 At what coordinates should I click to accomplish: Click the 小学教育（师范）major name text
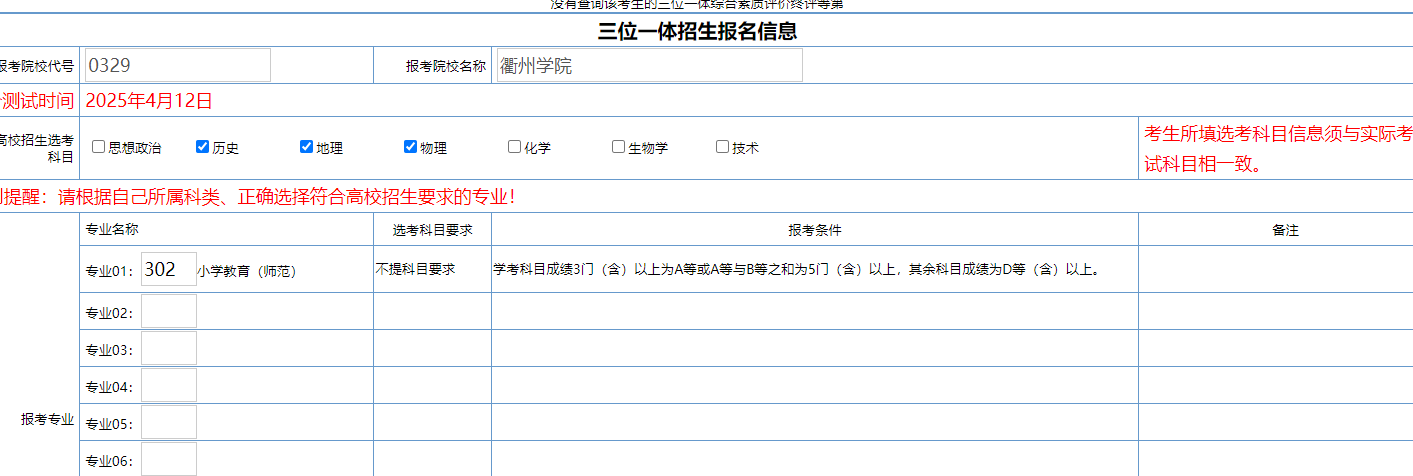click(x=247, y=271)
